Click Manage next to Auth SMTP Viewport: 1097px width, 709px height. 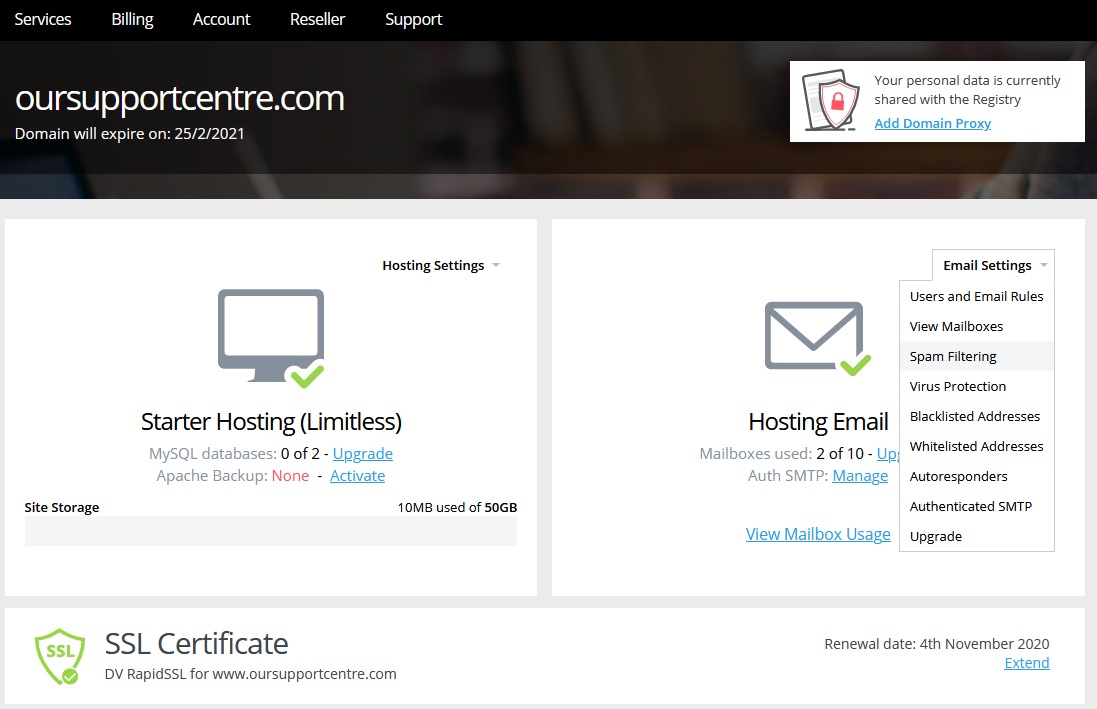pyautogui.click(x=860, y=475)
